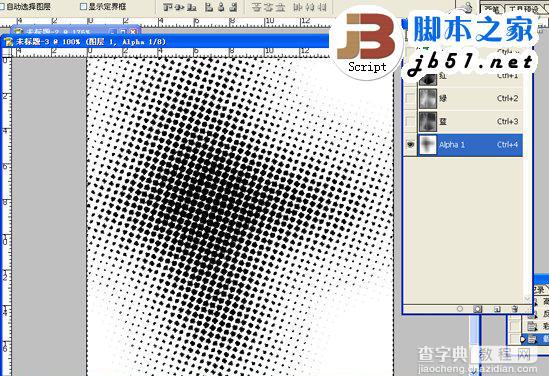This screenshot has height=376, width=549.
Task: Click the distribute vertical centers icon
Action: click(269, 7)
